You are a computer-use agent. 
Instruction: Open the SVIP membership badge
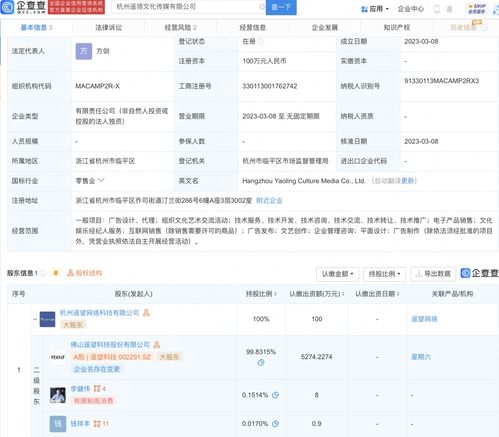coord(476,9)
